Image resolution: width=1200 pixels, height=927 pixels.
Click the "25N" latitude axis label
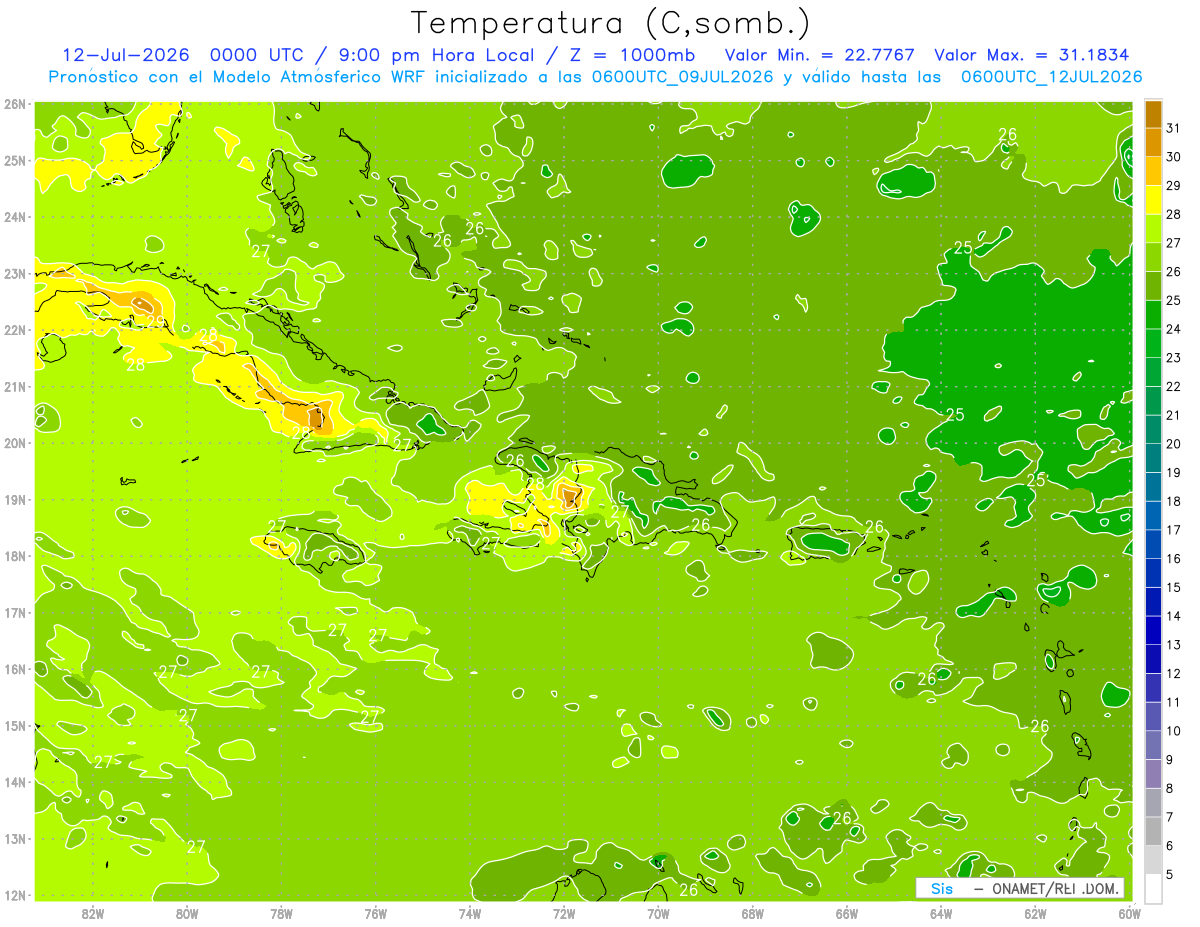[14, 161]
